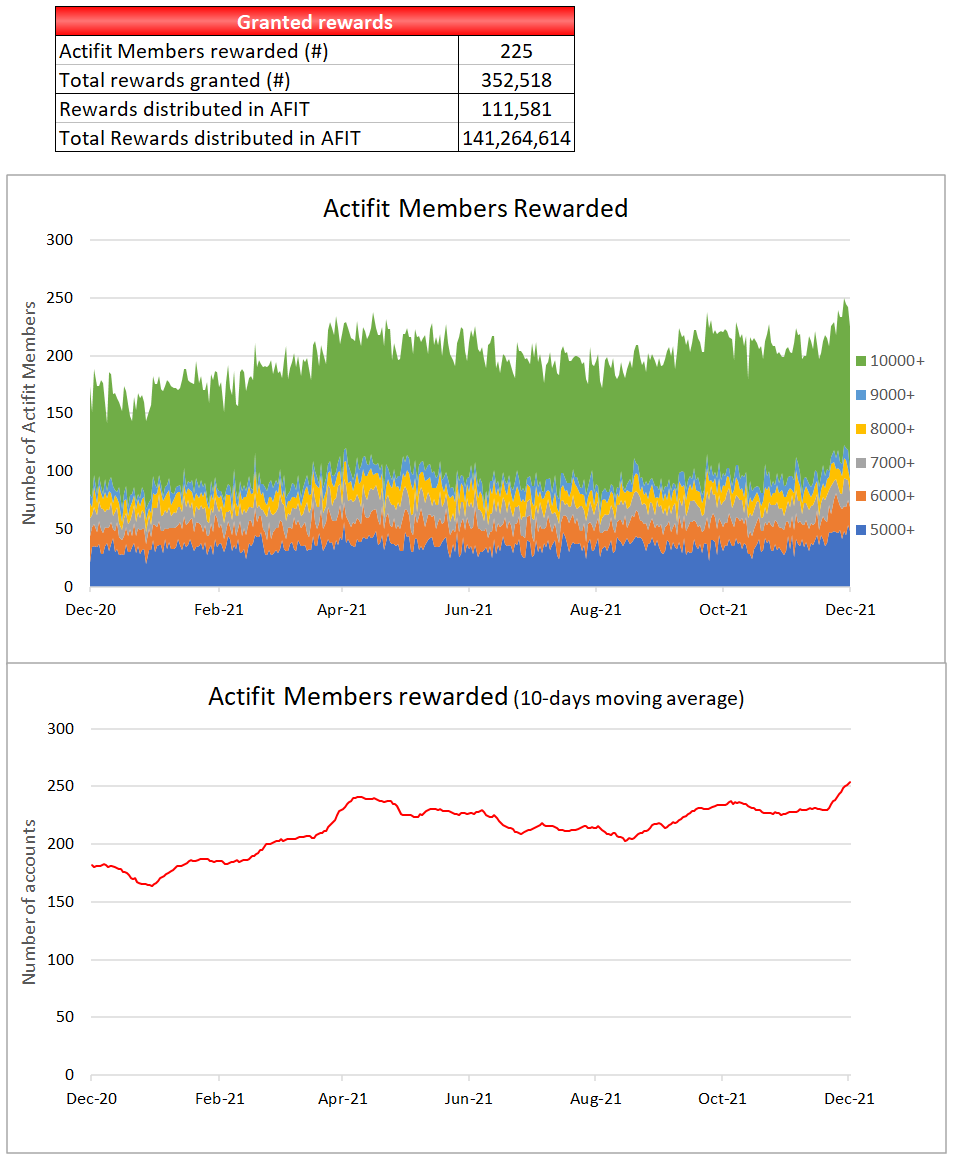Click the 200 label on the line chart's y-axis

[x=60, y=844]
